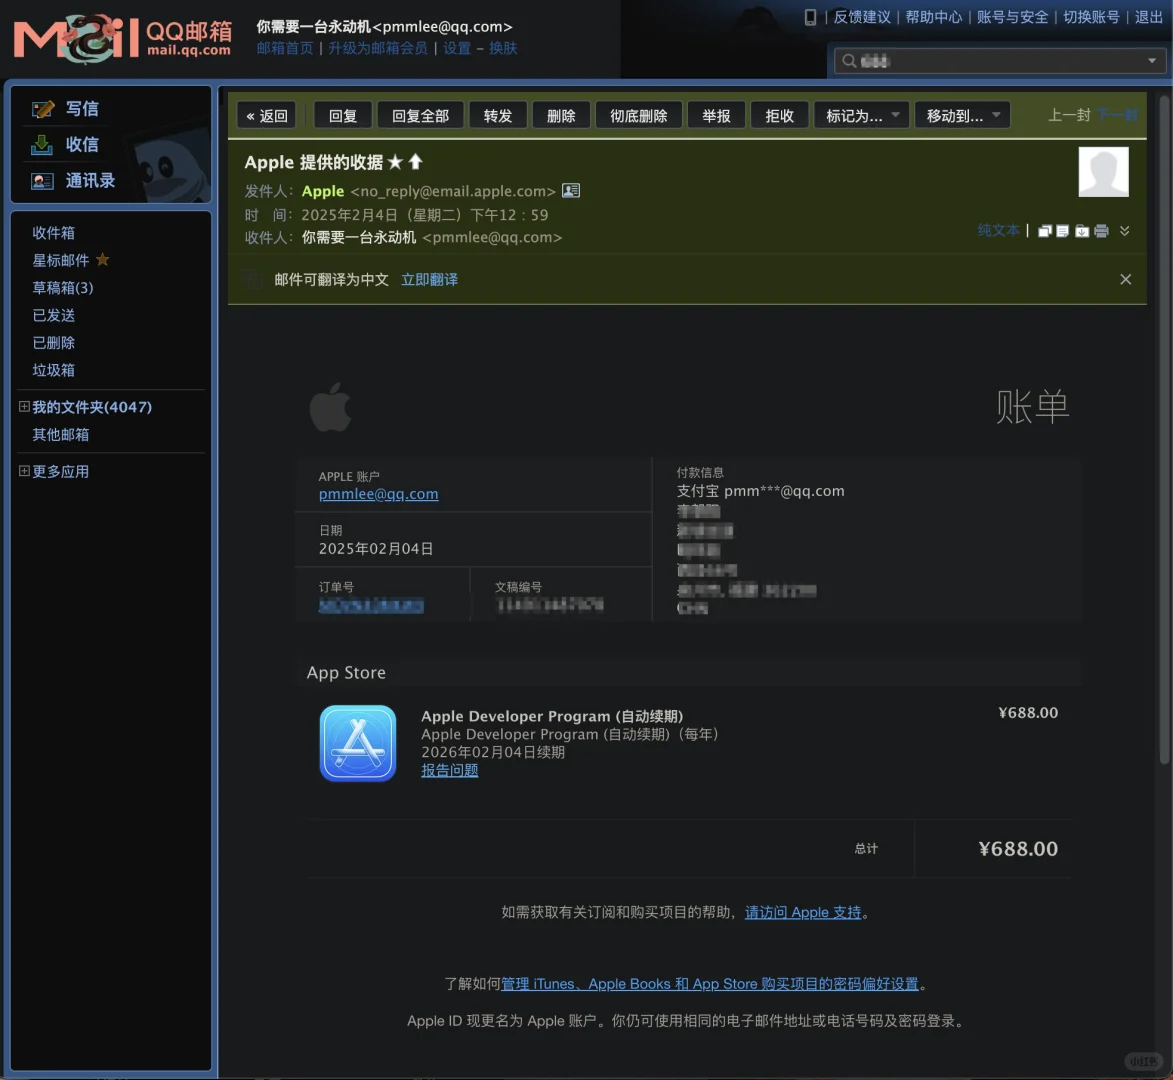Click the download email icon

point(1082,231)
